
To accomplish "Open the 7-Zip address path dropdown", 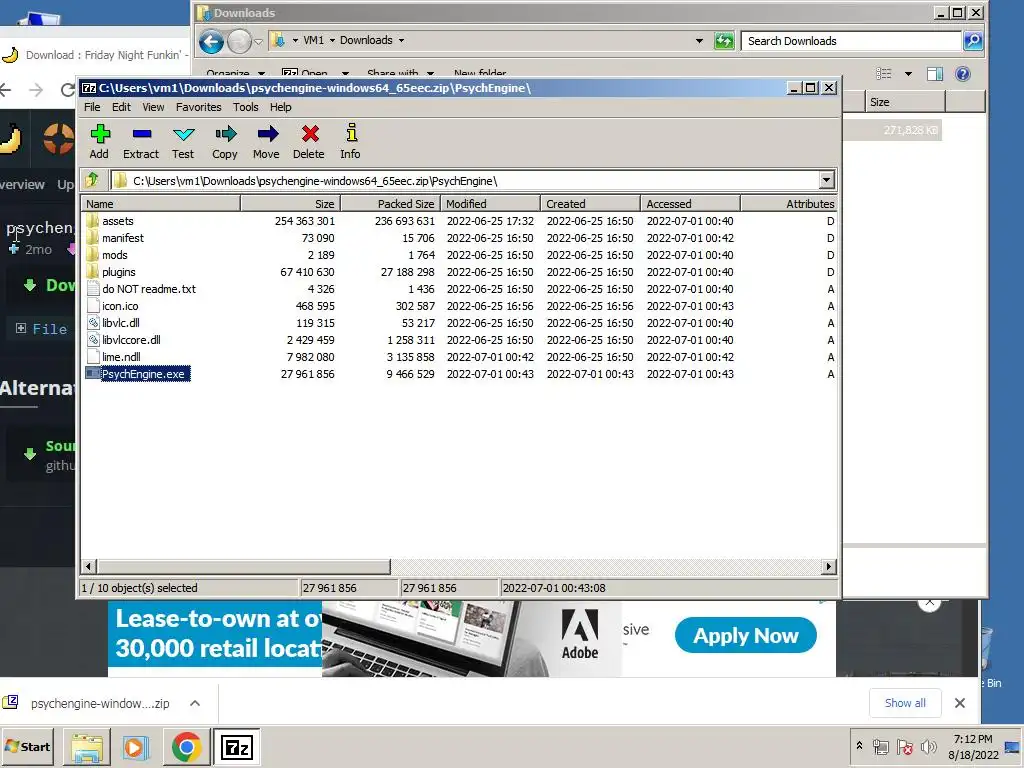I will click(x=826, y=180).
